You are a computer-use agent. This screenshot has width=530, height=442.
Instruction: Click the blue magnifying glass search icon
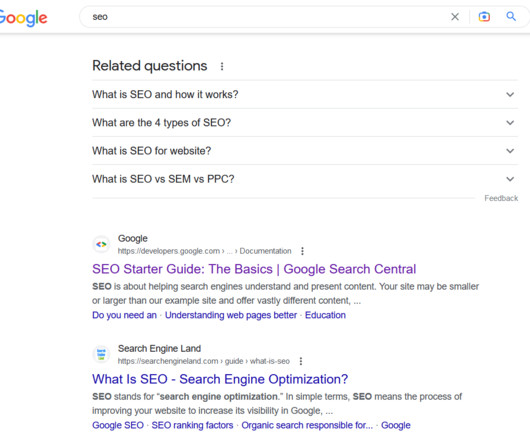click(511, 16)
